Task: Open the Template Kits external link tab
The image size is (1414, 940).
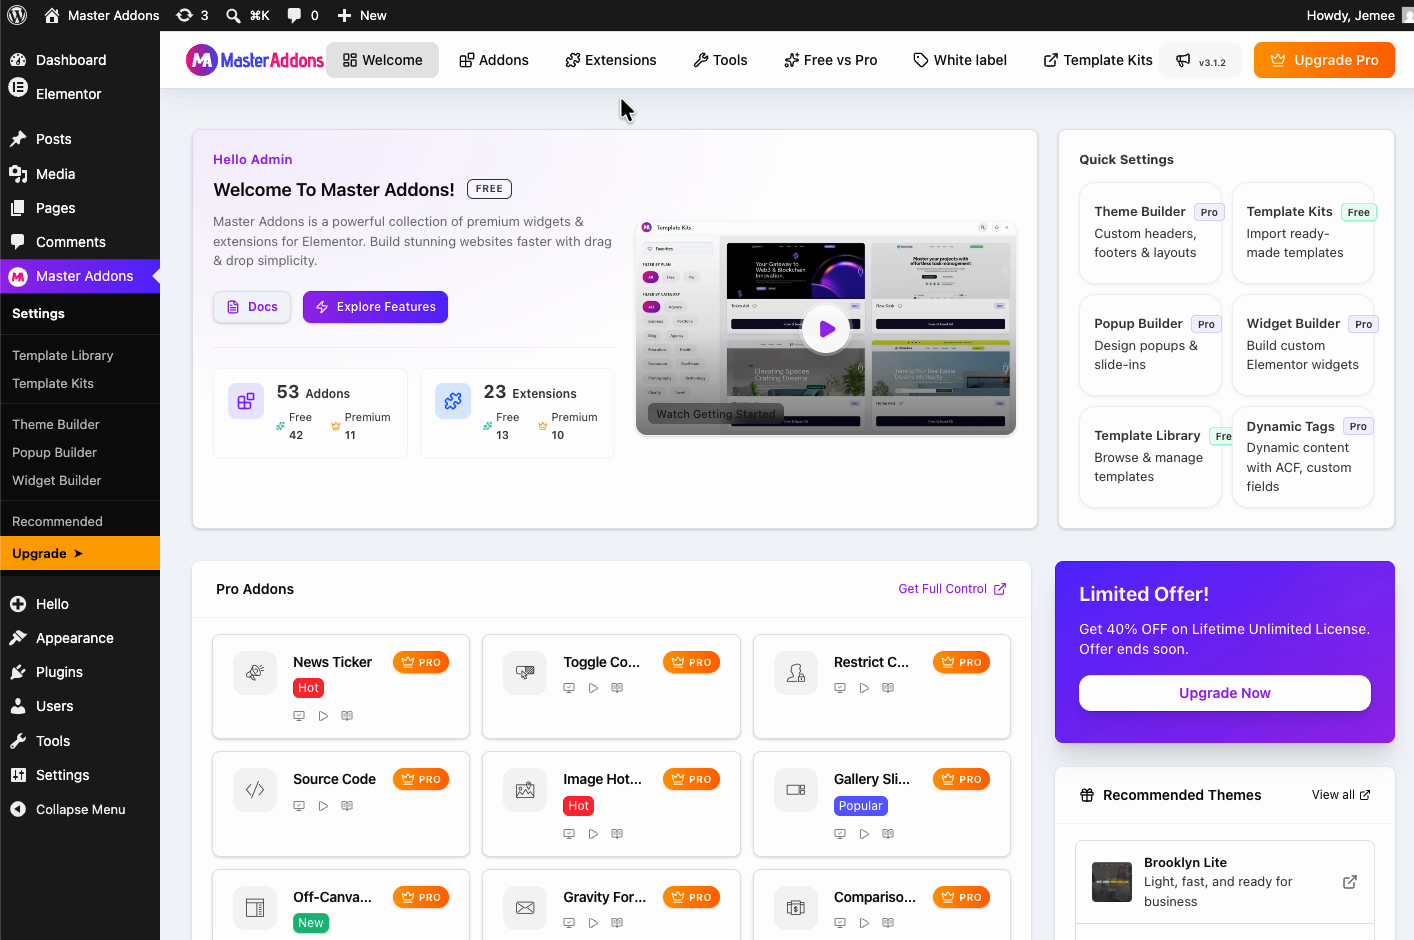Action: [1098, 60]
